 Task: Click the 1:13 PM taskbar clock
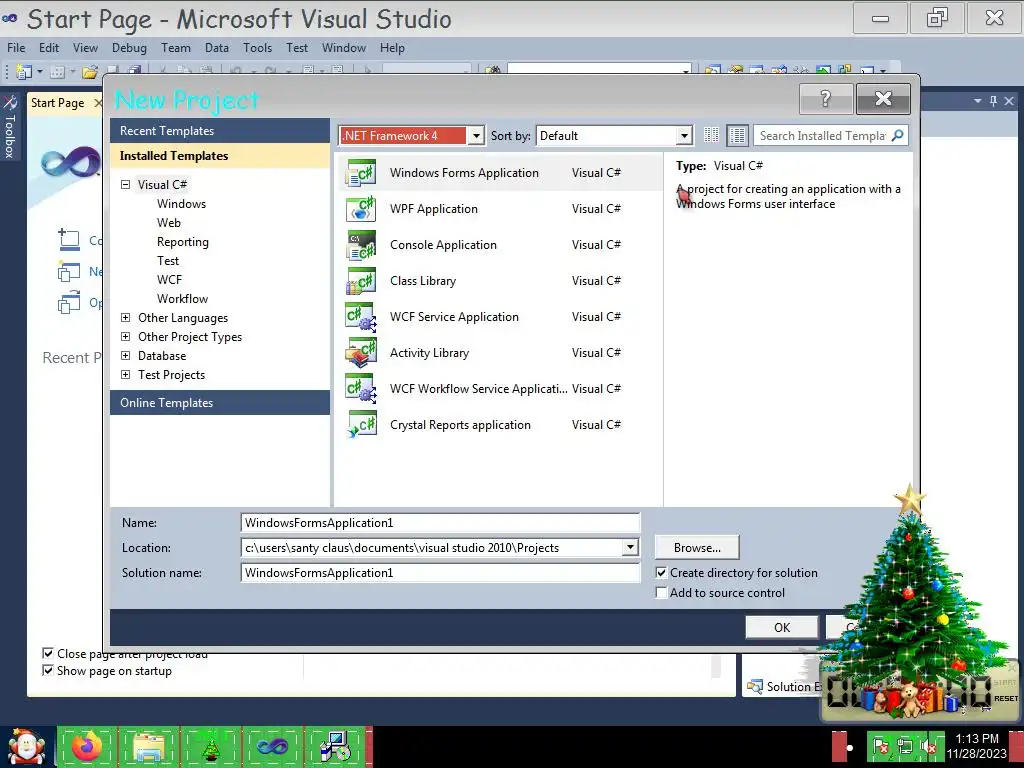coord(977,739)
